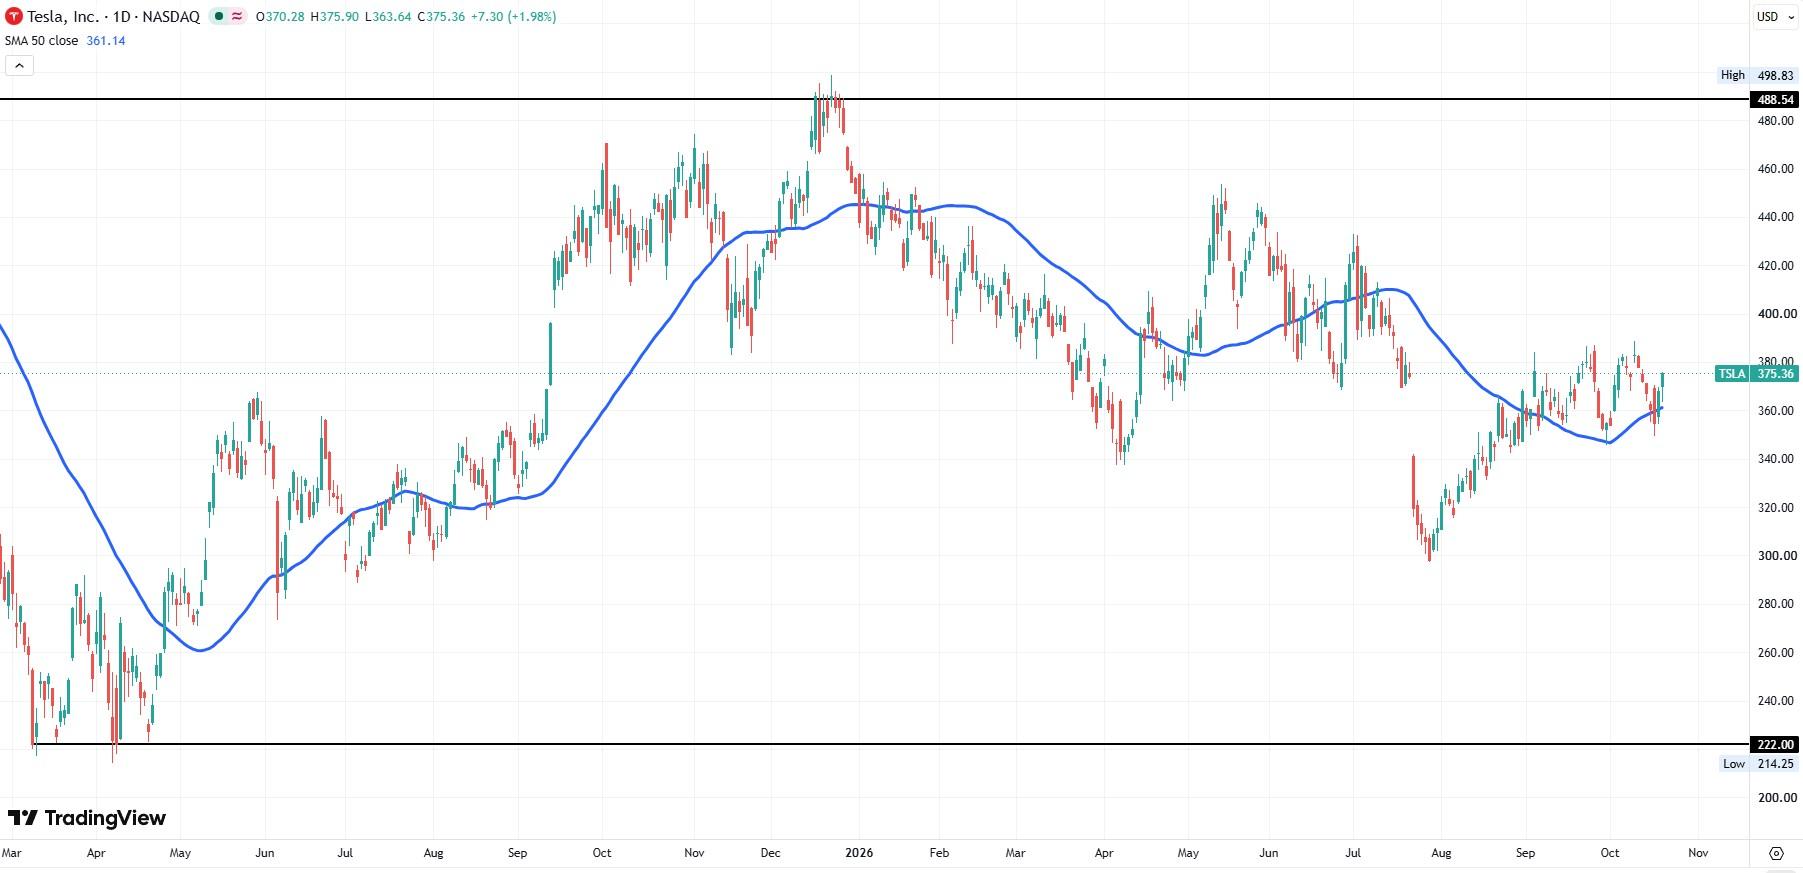The height and width of the screenshot is (873, 1803).
Task: Click the Tesla logo icon
Action: (14, 16)
